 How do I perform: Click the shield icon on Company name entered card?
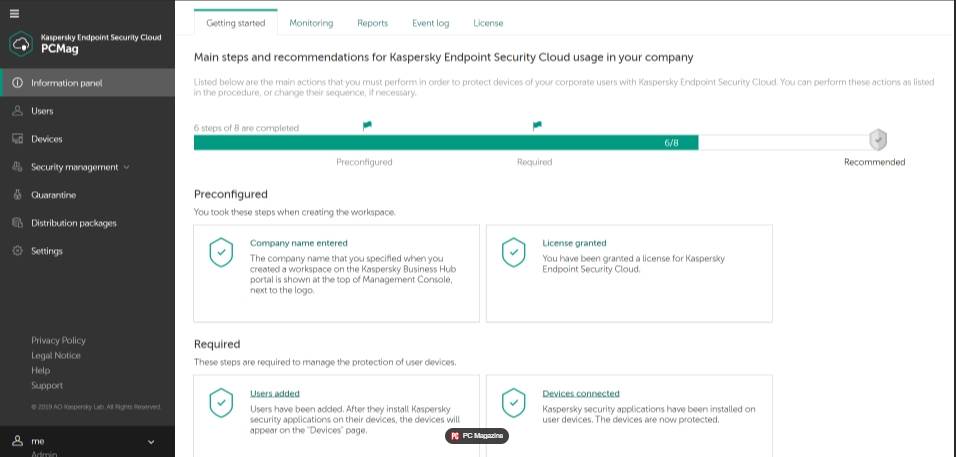click(221, 252)
